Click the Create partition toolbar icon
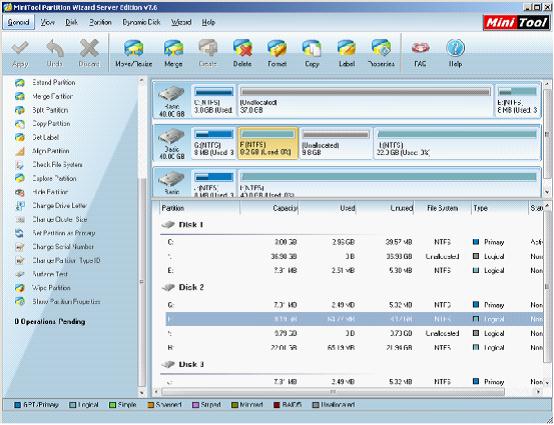 point(208,48)
